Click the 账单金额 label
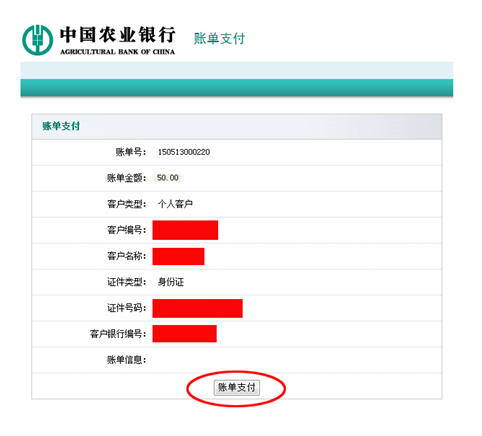Screen dimensions: 482x436 127,178
